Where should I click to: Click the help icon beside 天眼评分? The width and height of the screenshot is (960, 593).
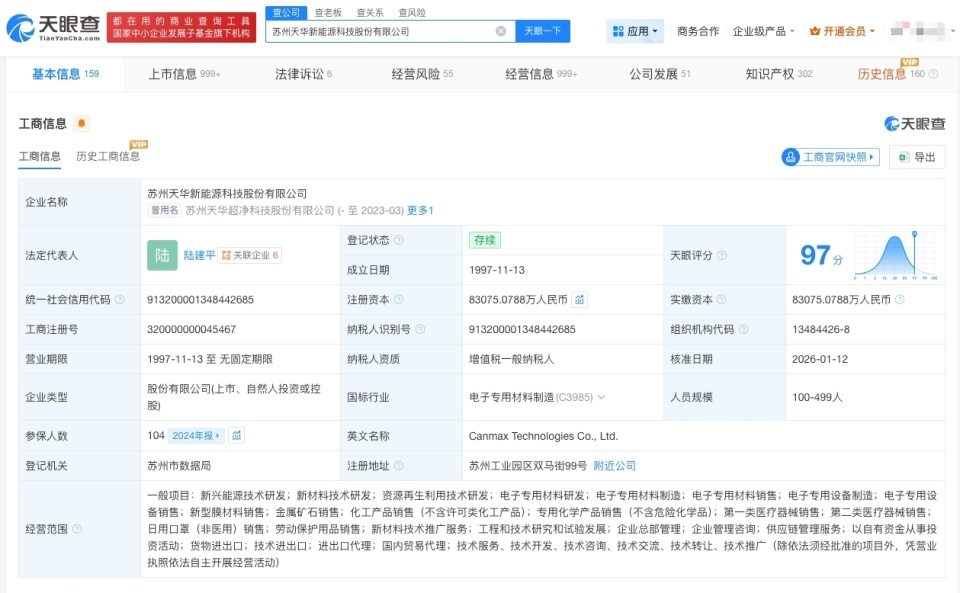tap(722, 255)
